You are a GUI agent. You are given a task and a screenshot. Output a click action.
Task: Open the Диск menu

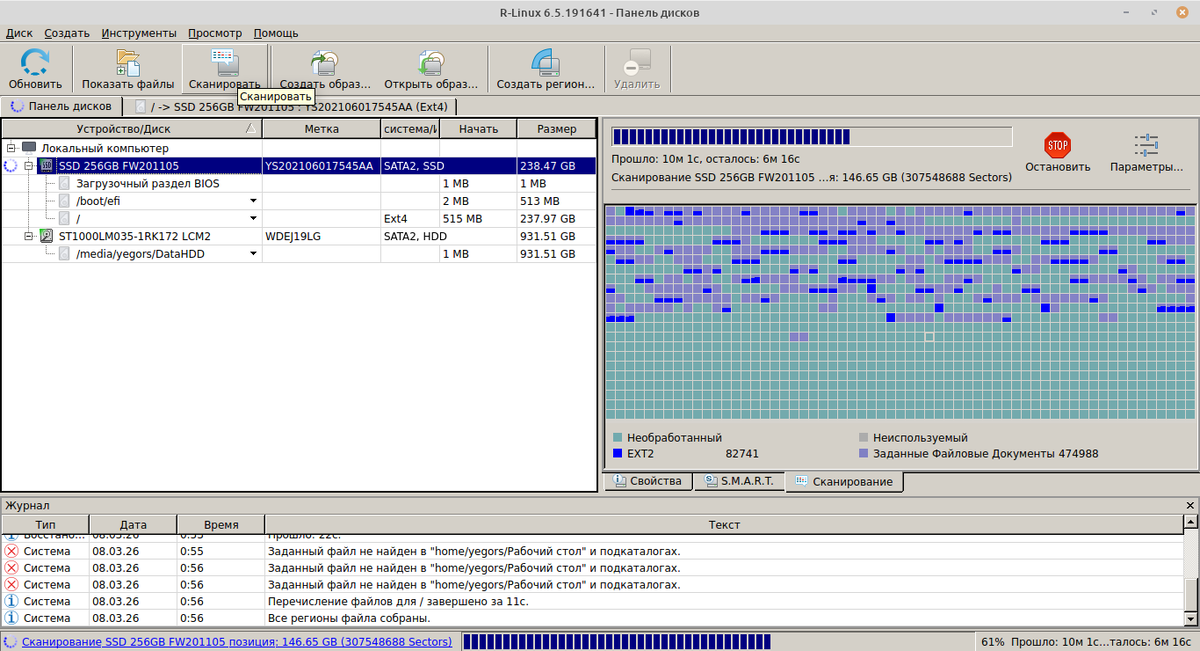coord(19,33)
